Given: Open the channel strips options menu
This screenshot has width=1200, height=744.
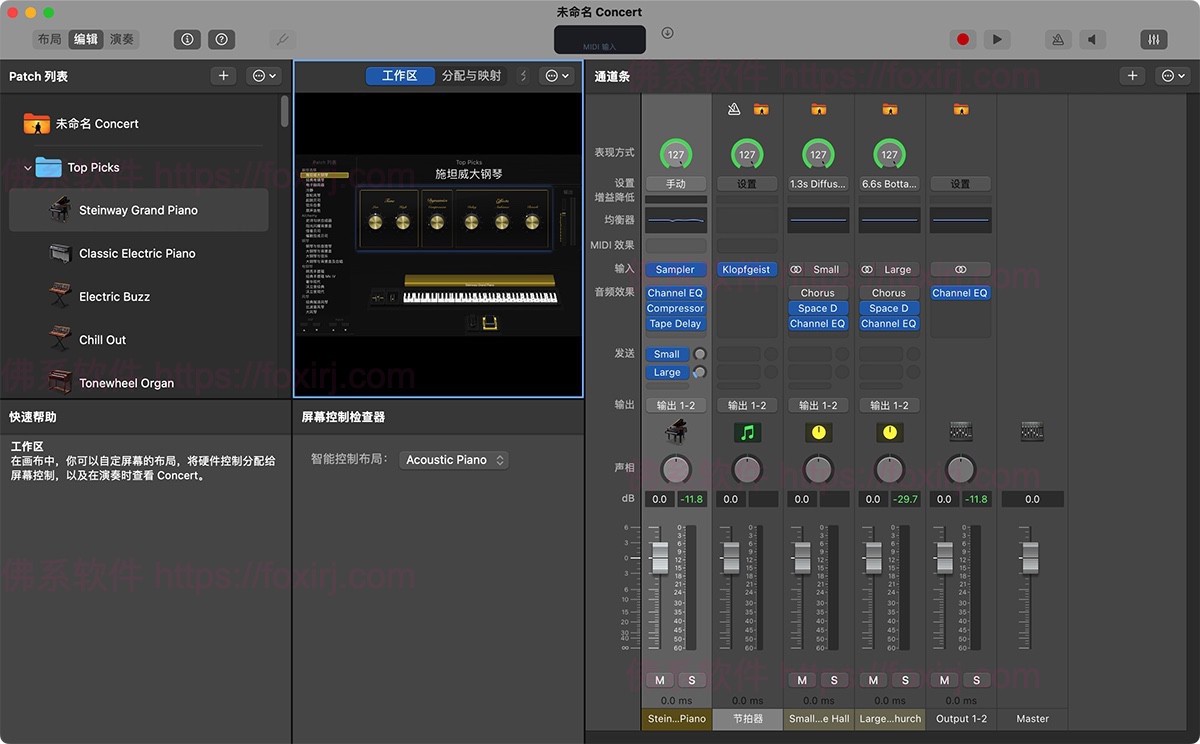Looking at the screenshot, I should pos(1171,76).
